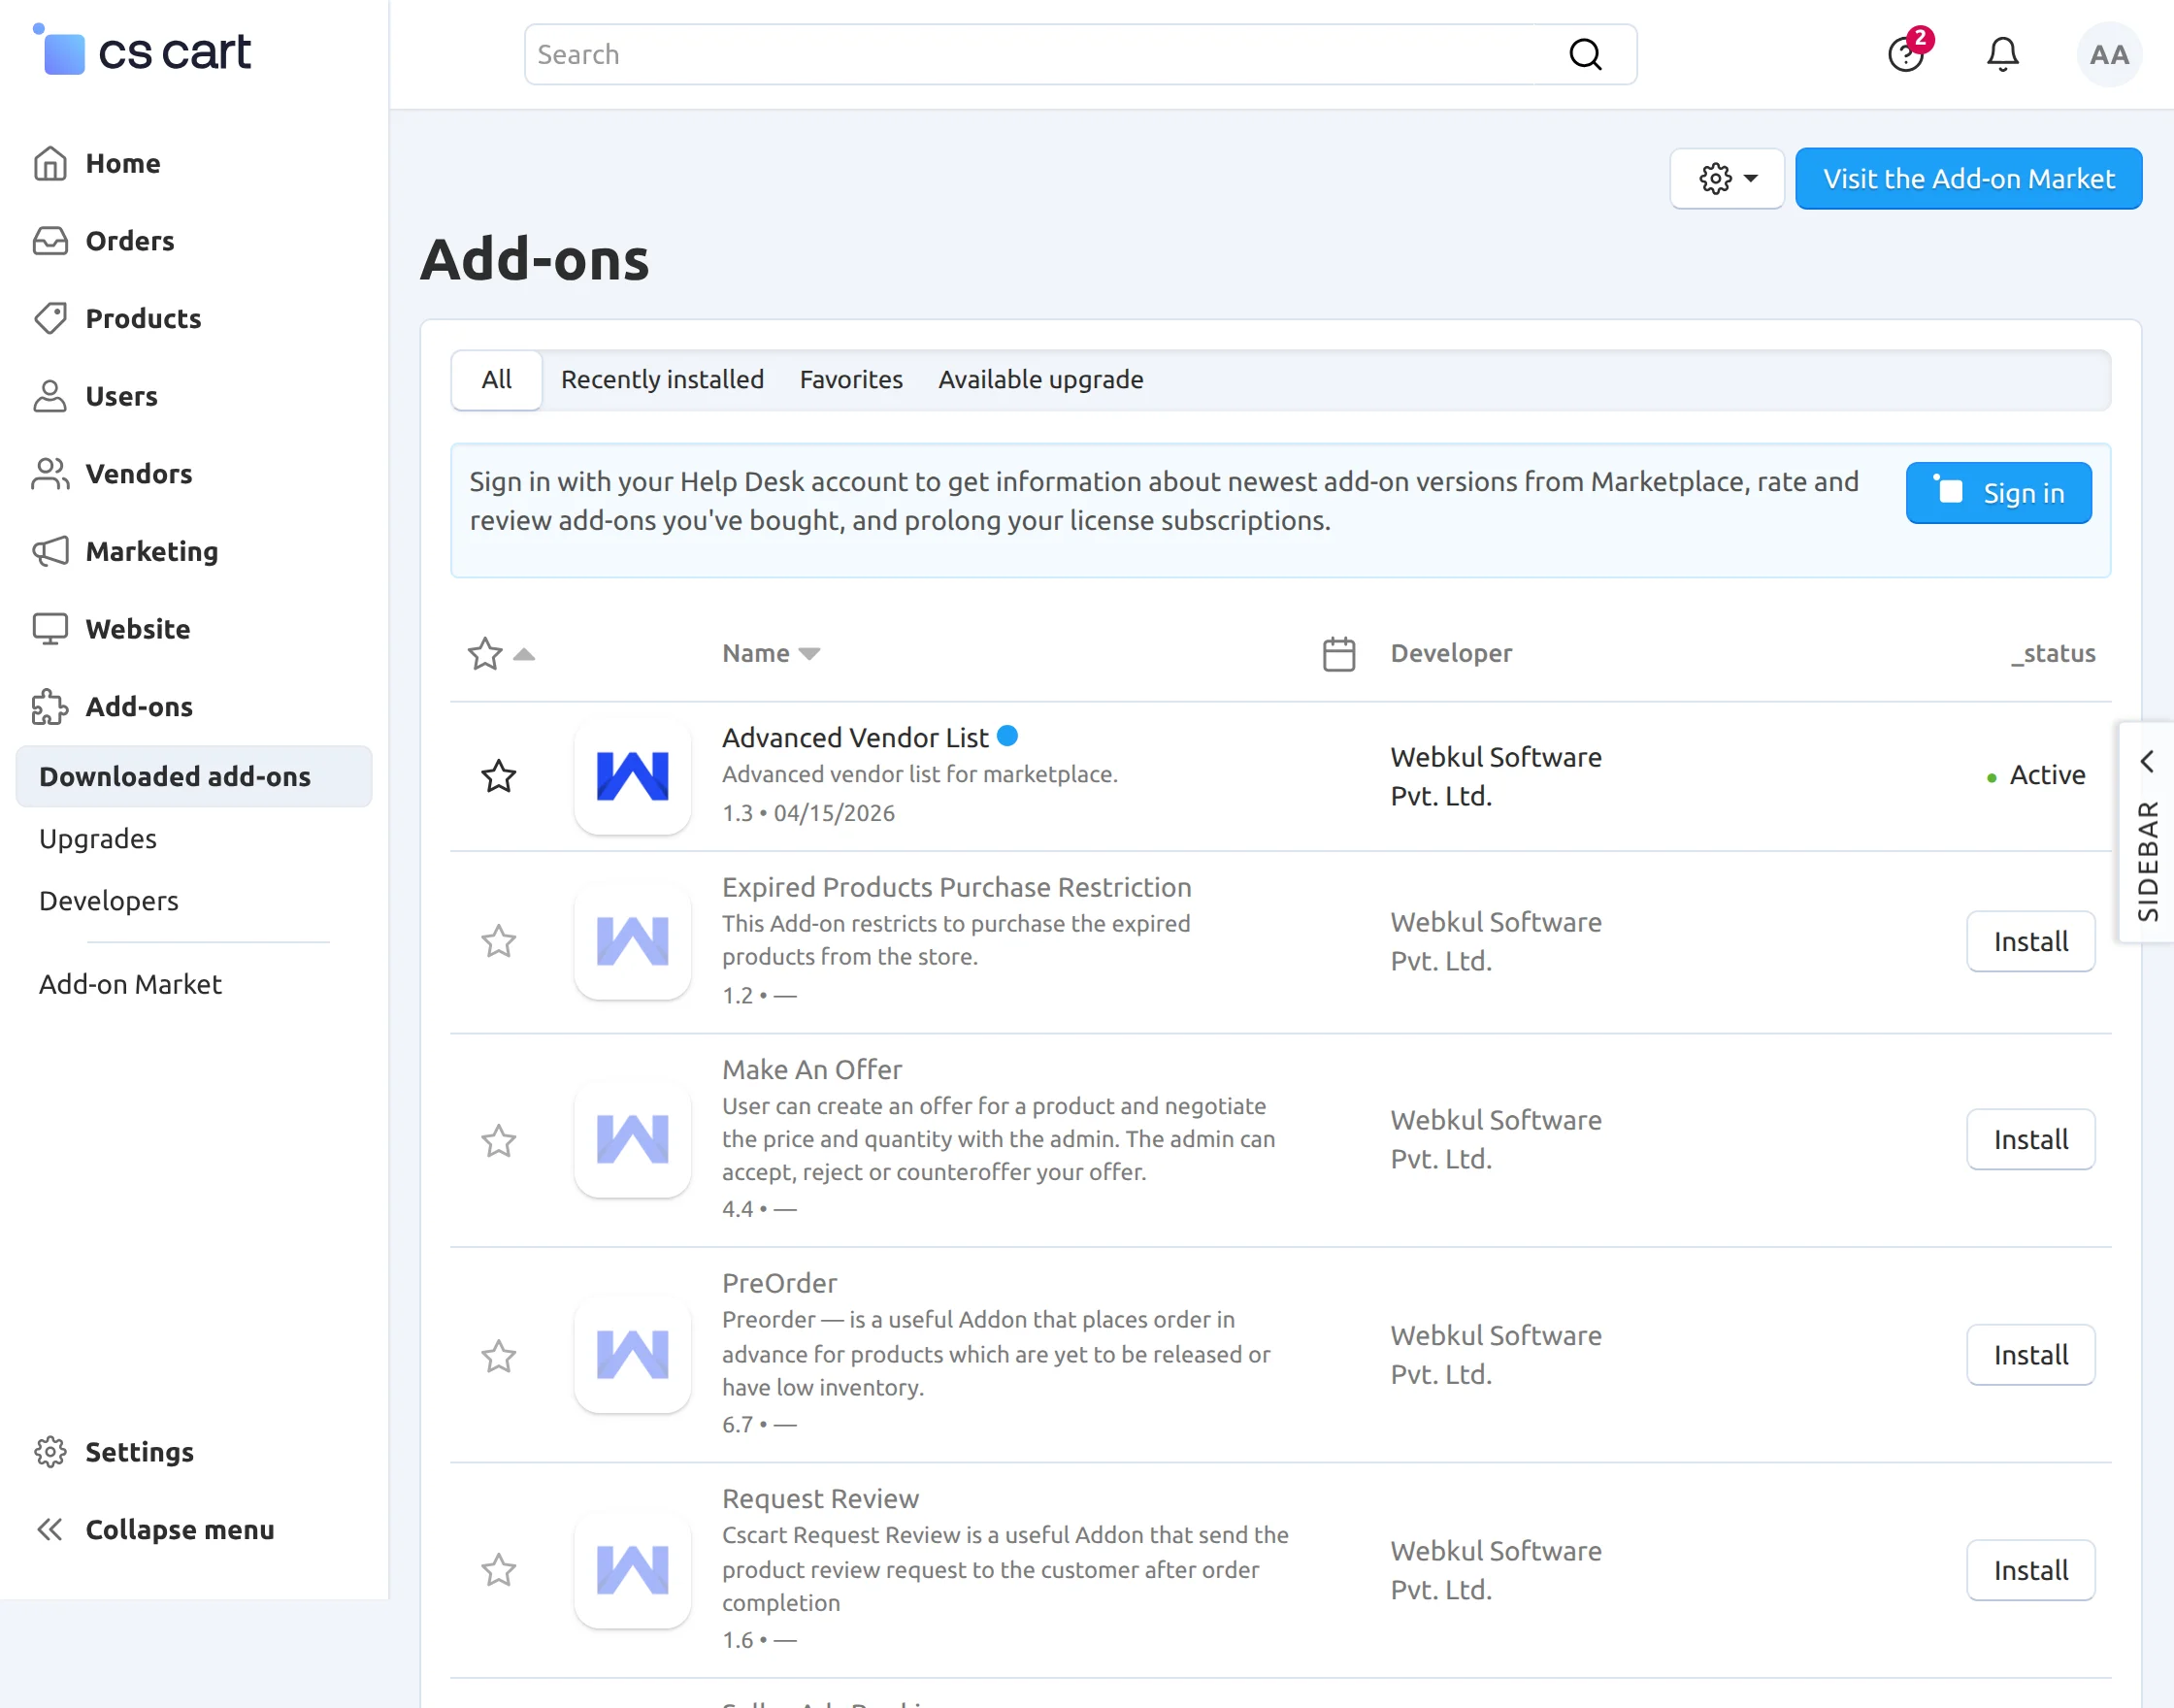Favorite PreOrder with star
The image size is (2174, 1708).
coord(498,1356)
